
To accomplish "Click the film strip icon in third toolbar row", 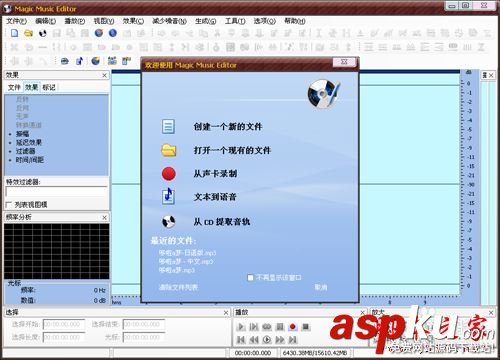I will pos(112,61).
